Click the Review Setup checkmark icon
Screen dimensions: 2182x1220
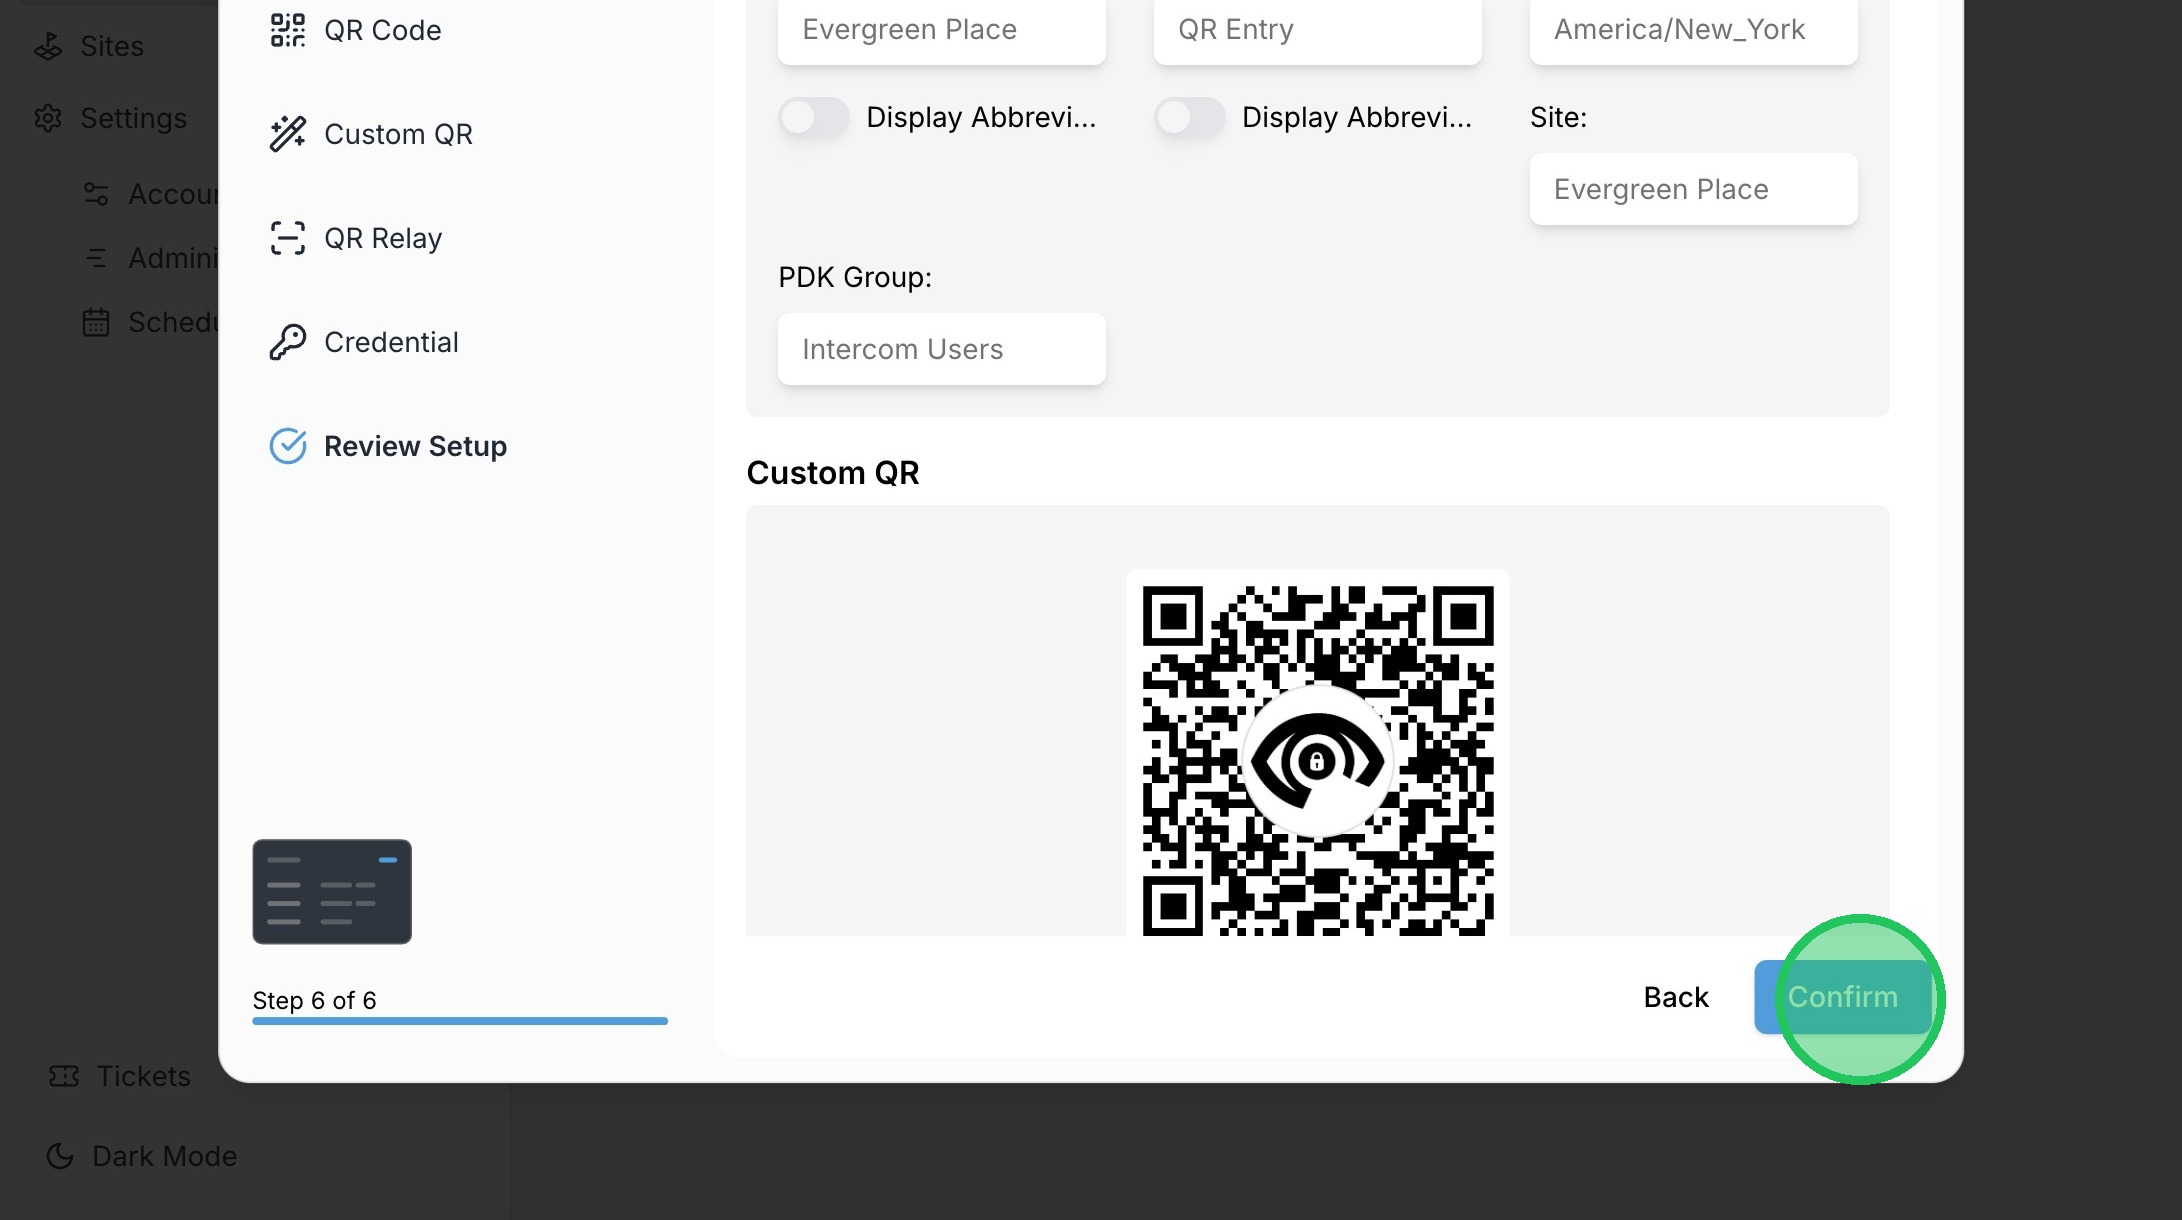click(x=287, y=446)
